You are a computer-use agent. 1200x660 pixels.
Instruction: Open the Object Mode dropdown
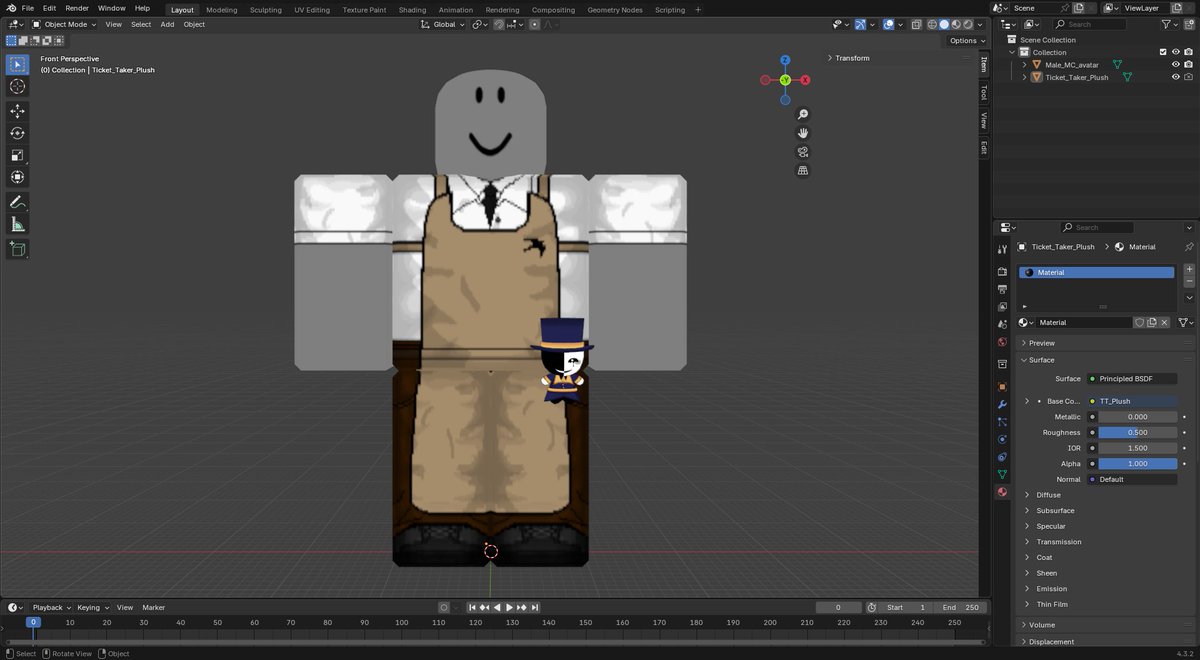tap(64, 24)
